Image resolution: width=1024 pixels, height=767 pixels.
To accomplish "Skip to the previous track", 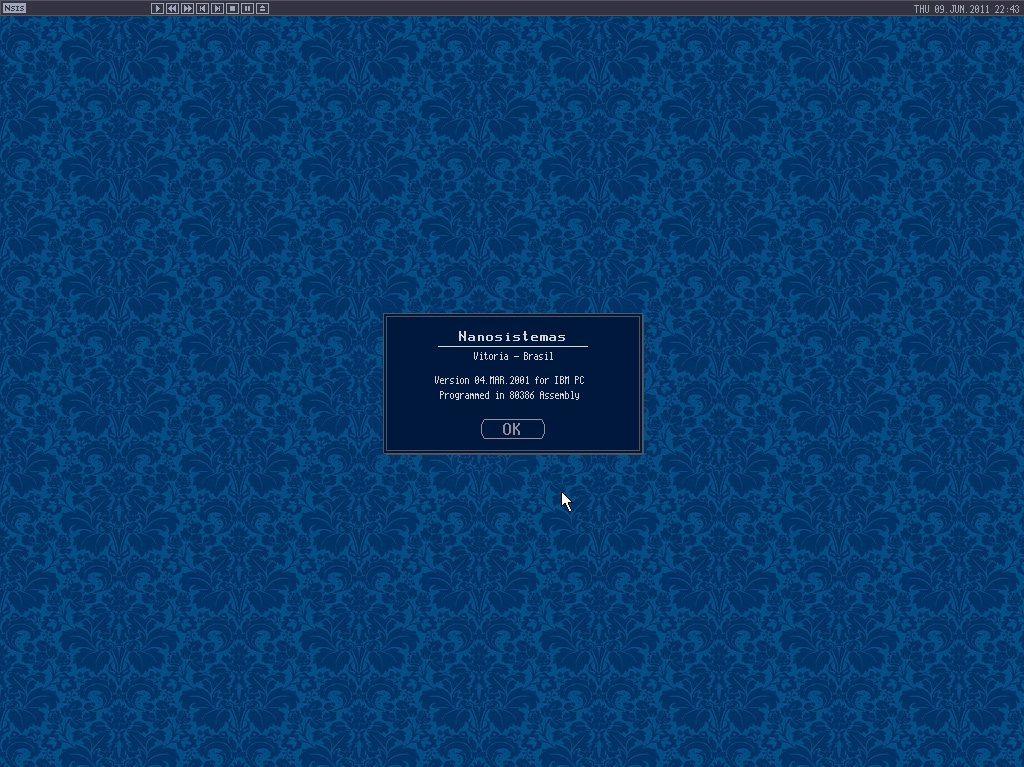I will tap(202, 8).
